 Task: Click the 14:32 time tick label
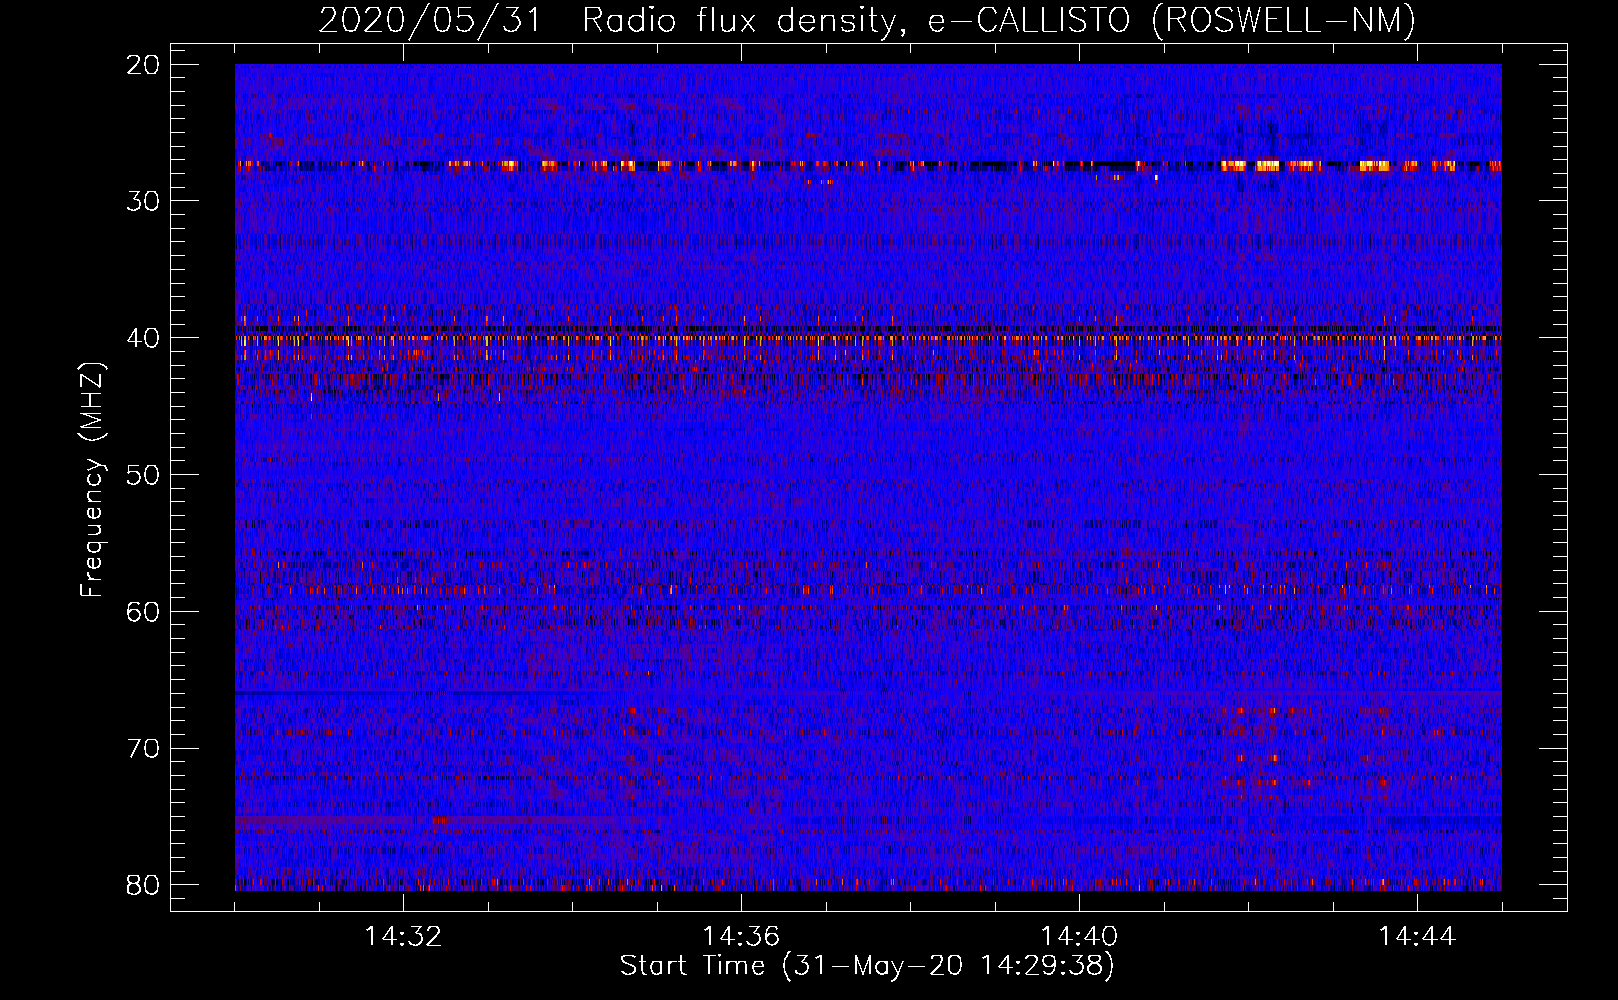[403, 937]
